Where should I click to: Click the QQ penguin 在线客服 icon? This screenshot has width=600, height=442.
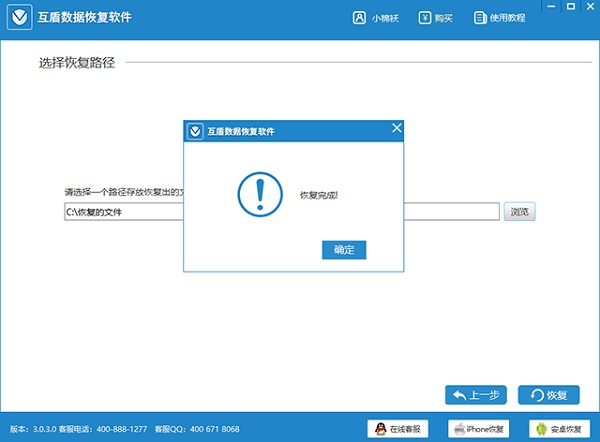pyautogui.click(x=381, y=429)
